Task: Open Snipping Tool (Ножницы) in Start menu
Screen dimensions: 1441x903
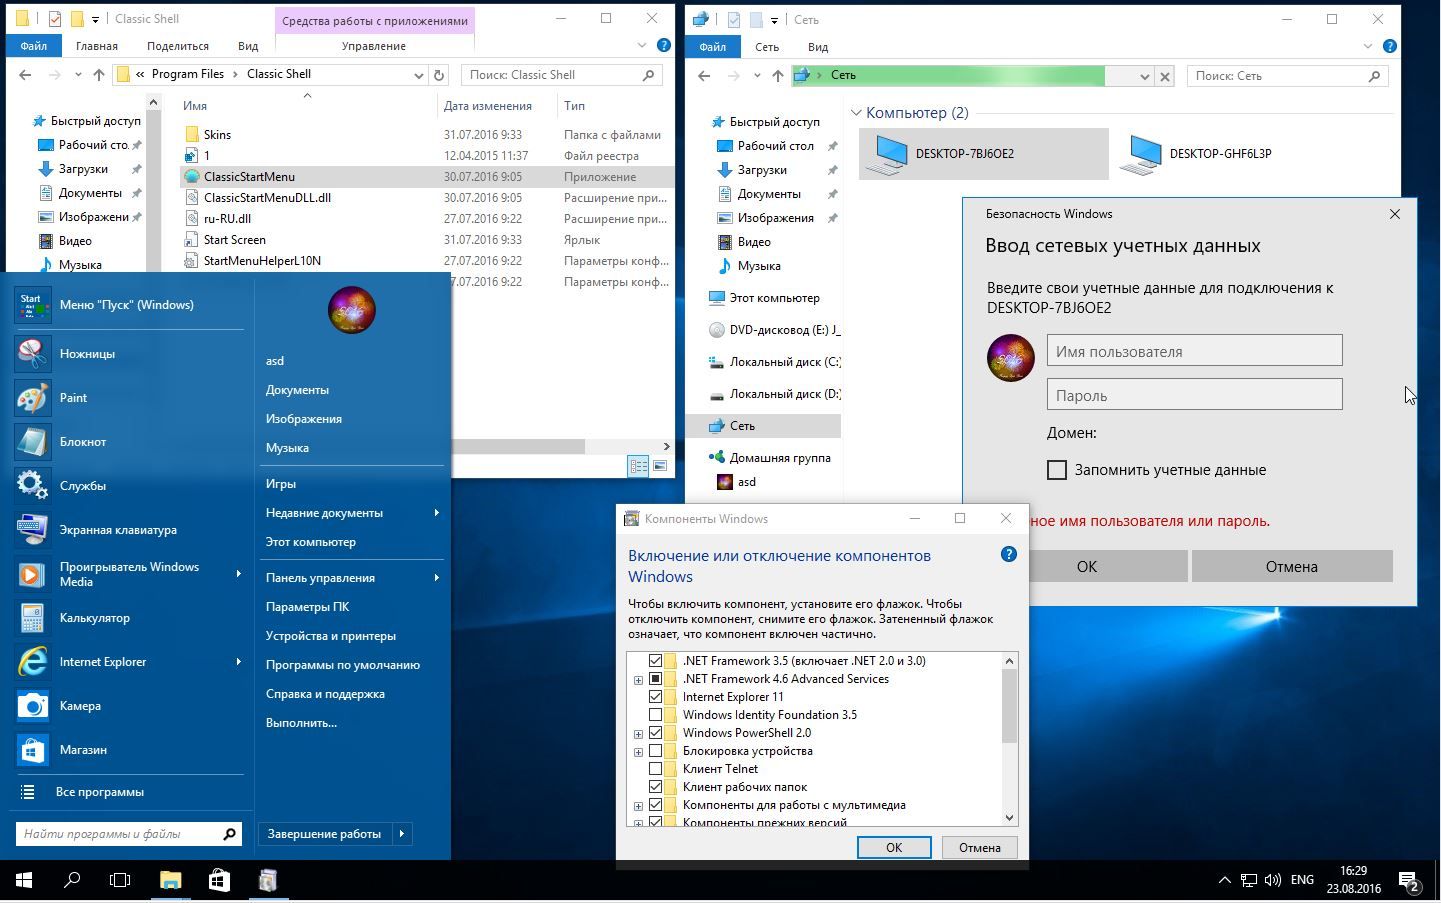Action: tap(129, 353)
